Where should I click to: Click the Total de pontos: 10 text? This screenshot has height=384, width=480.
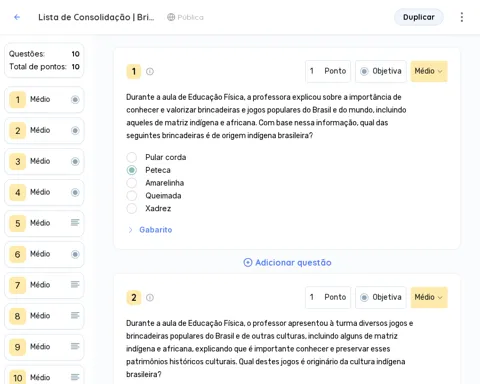point(44,67)
